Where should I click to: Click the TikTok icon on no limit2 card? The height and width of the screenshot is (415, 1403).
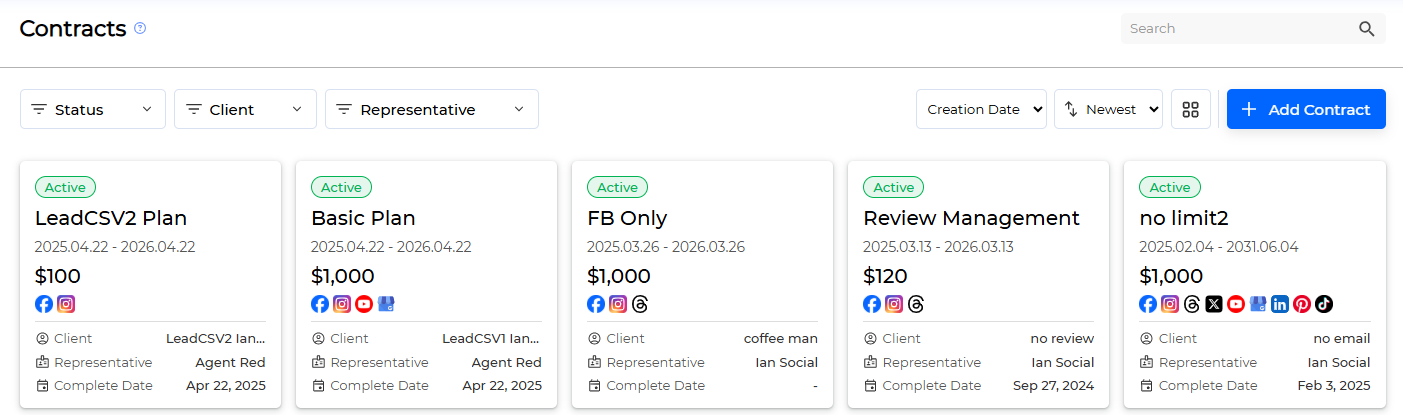1324,304
